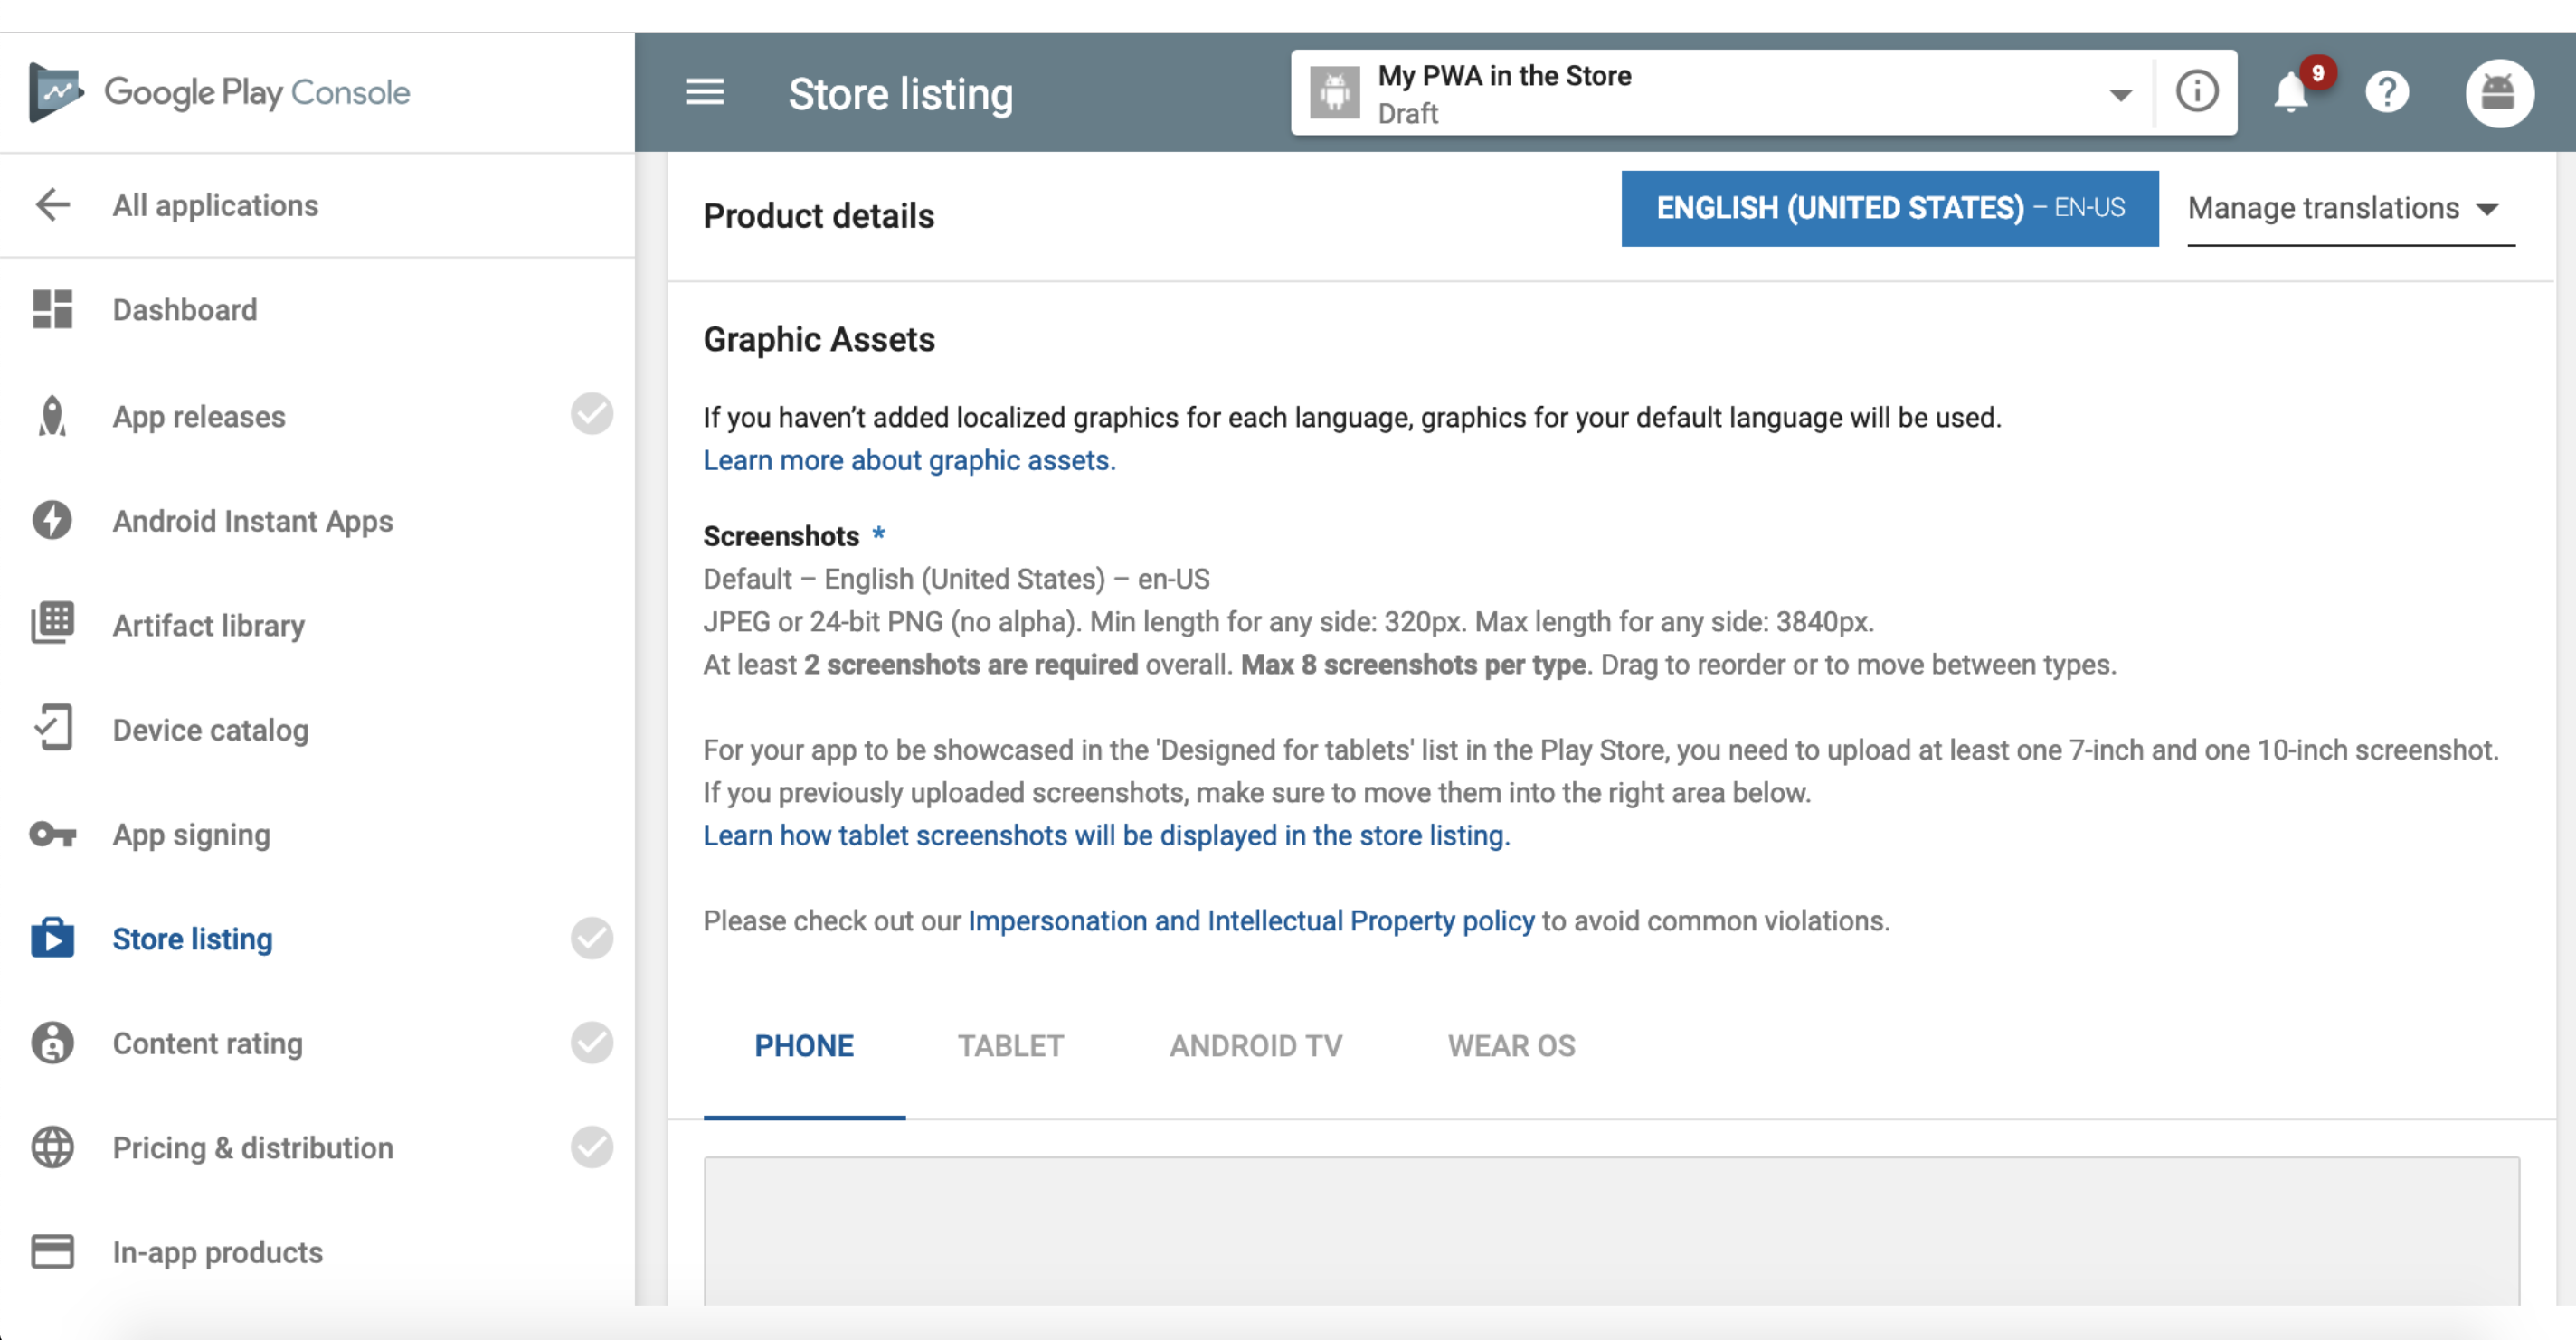Switch to the ANDROID TV tab
2576x1340 pixels.
1255,1045
